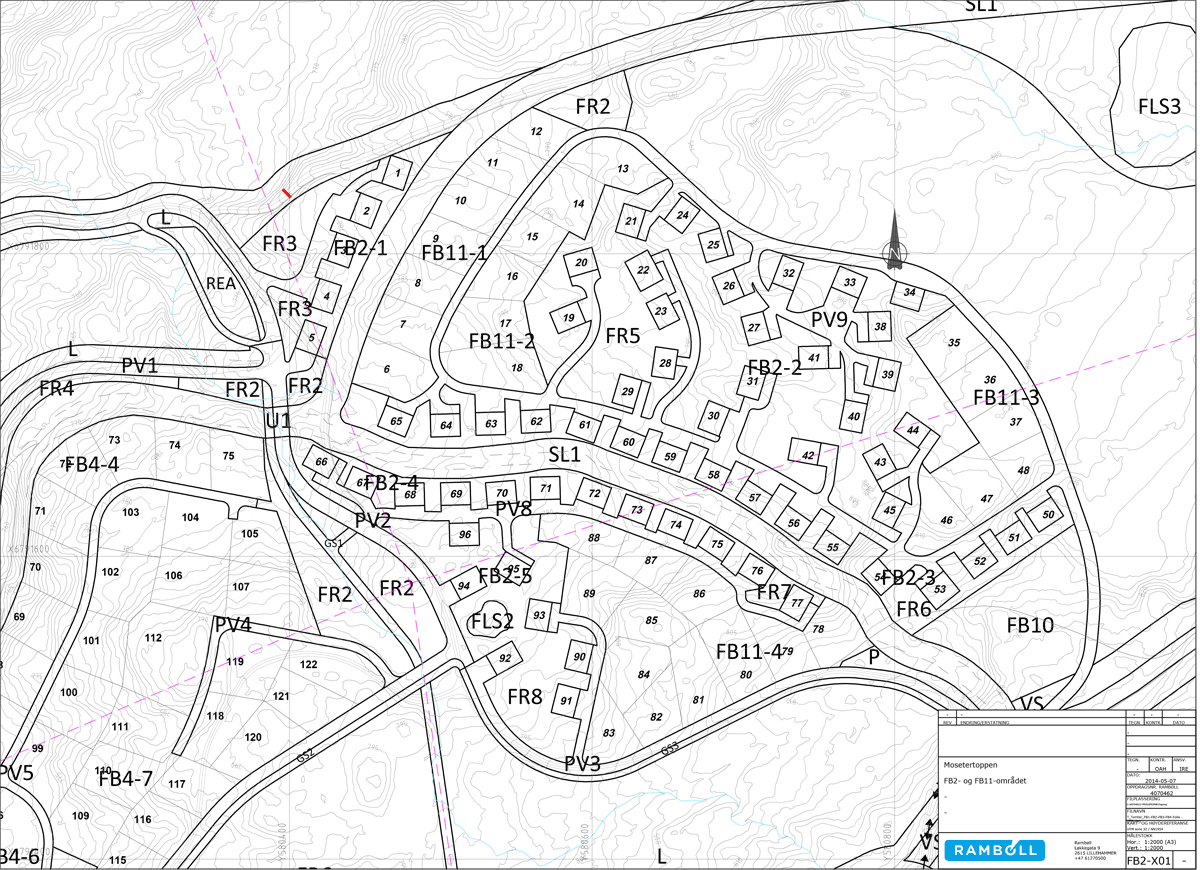Click the FR5 area label
This screenshot has width=1200, height=870.
(622, 336)
